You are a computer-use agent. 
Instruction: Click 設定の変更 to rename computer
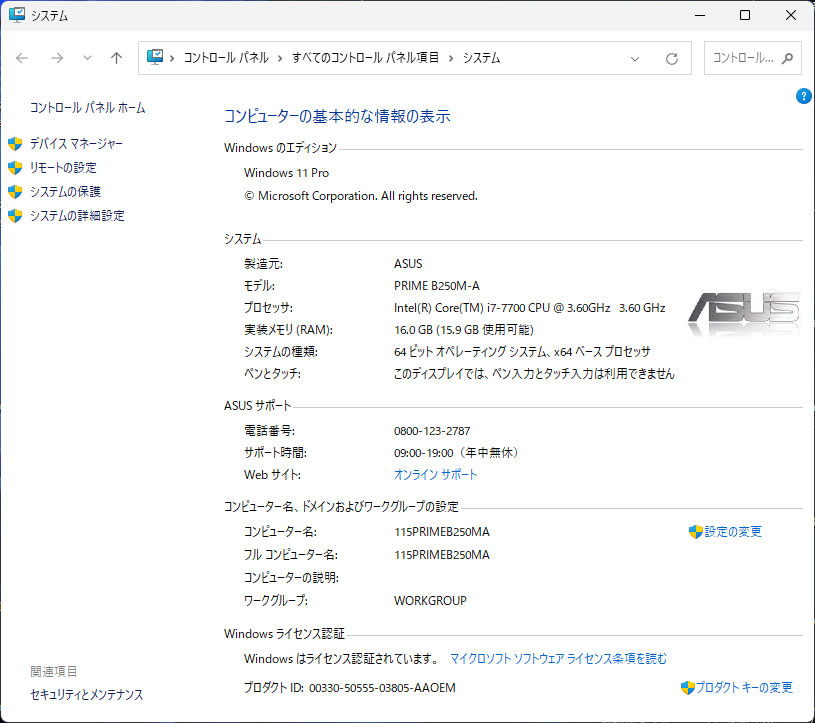(x=733, y=532)
